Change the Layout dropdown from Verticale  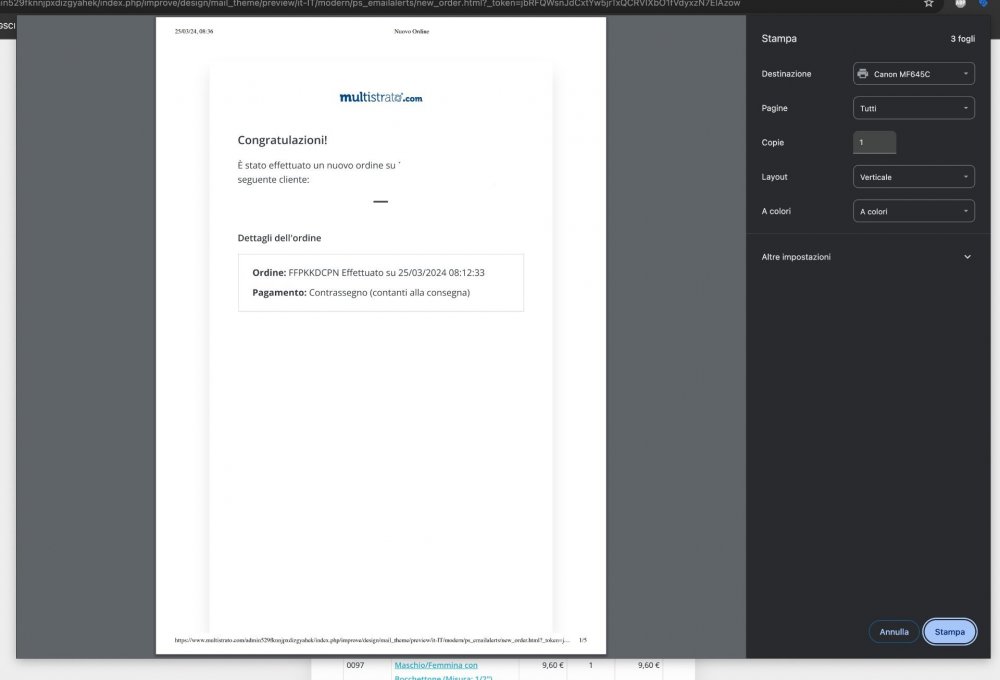[x=913, y=176]
